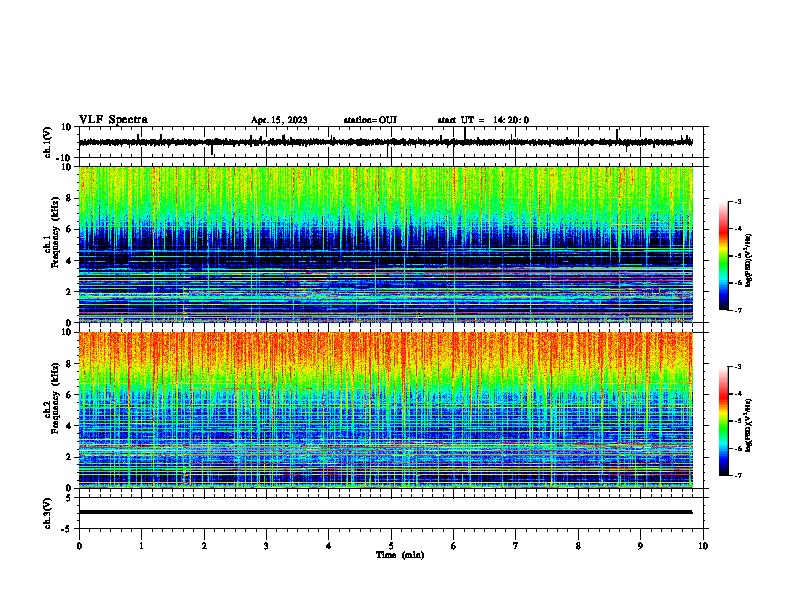Screen dimensions: 792x612
Task: Click the "station=OUI" header label
Action: pyautogui.click(x=370, y=120)
